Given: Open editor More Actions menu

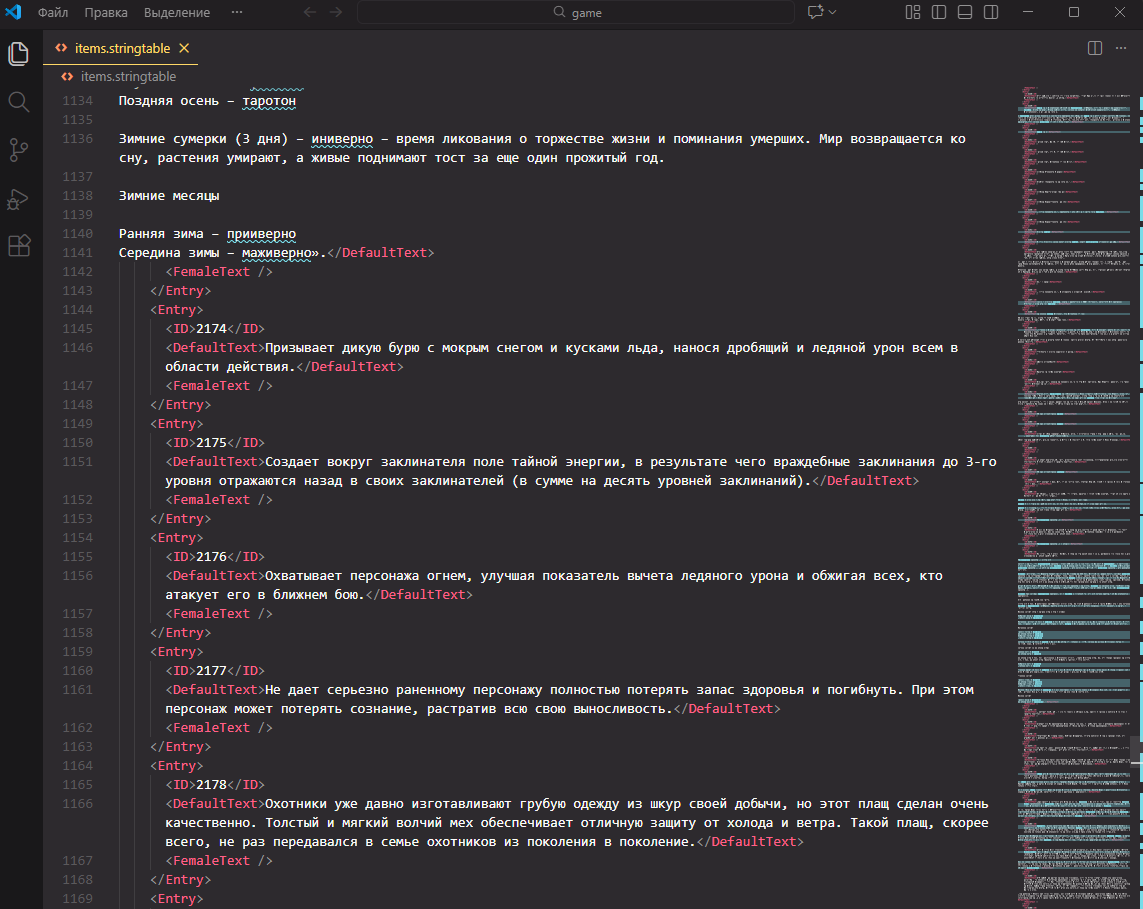Looking at the screenshot, I should pos(1121,48).
